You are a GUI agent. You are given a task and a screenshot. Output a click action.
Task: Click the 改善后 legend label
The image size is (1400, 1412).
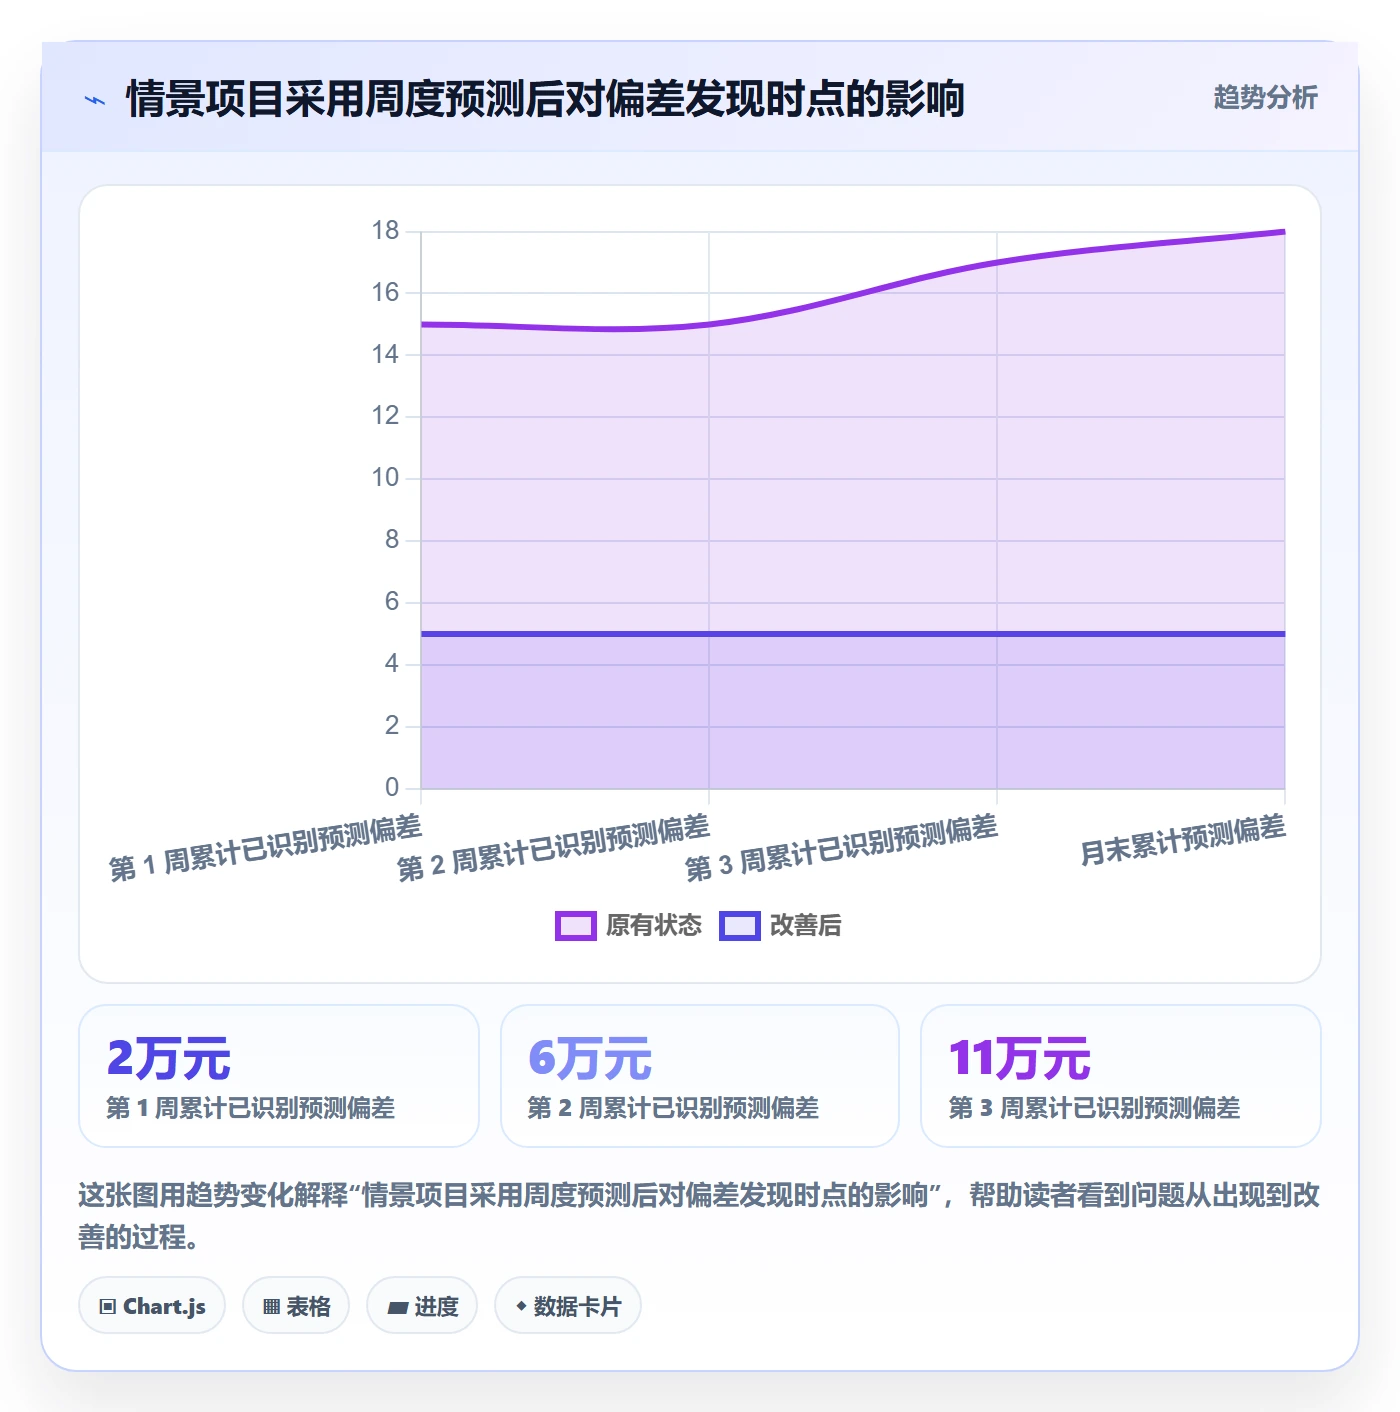pos(805,926)
